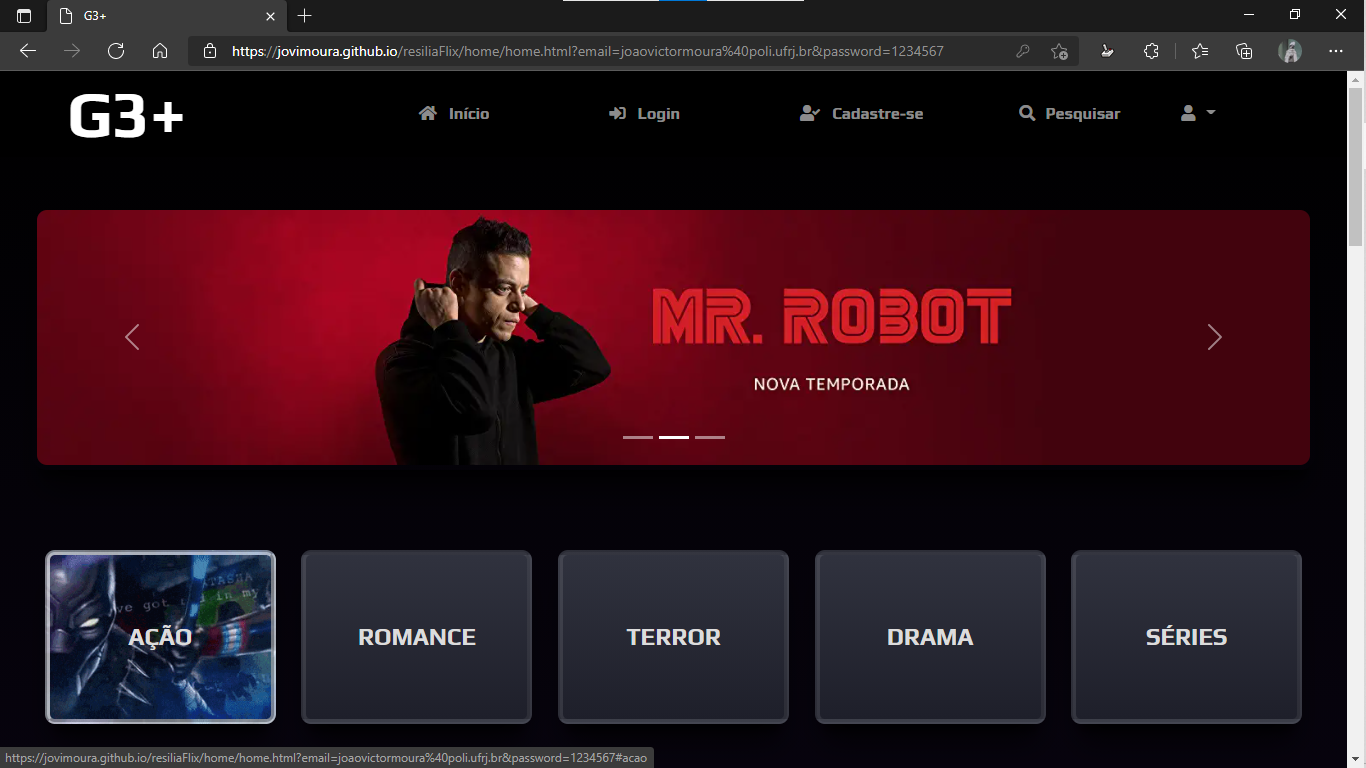Open tab actions menu icon

(24, 16)
